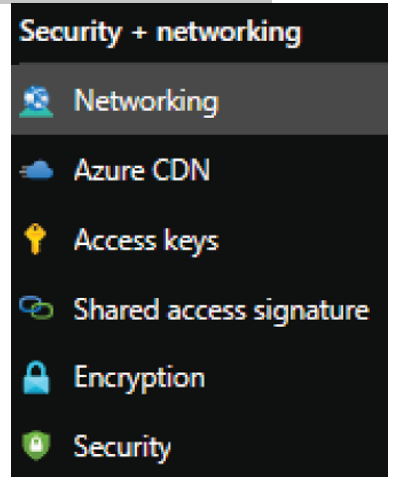Click the green shield Security icon
The width and height of the screenshot is (396, 481).
pos(36,445)
